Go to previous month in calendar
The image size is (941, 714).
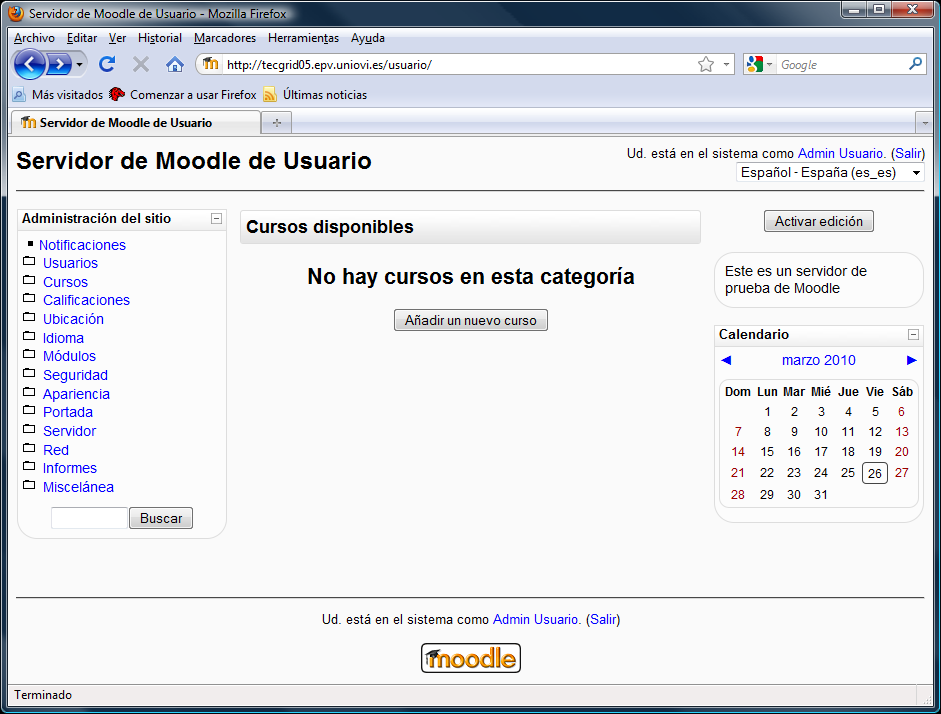[x=726, y=360]
